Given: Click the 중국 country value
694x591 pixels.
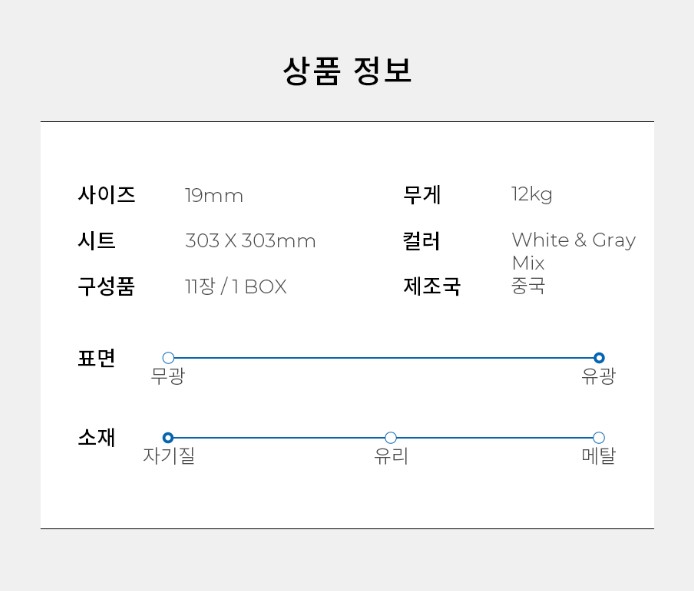Looking at the screenshot, I should 528,286.
